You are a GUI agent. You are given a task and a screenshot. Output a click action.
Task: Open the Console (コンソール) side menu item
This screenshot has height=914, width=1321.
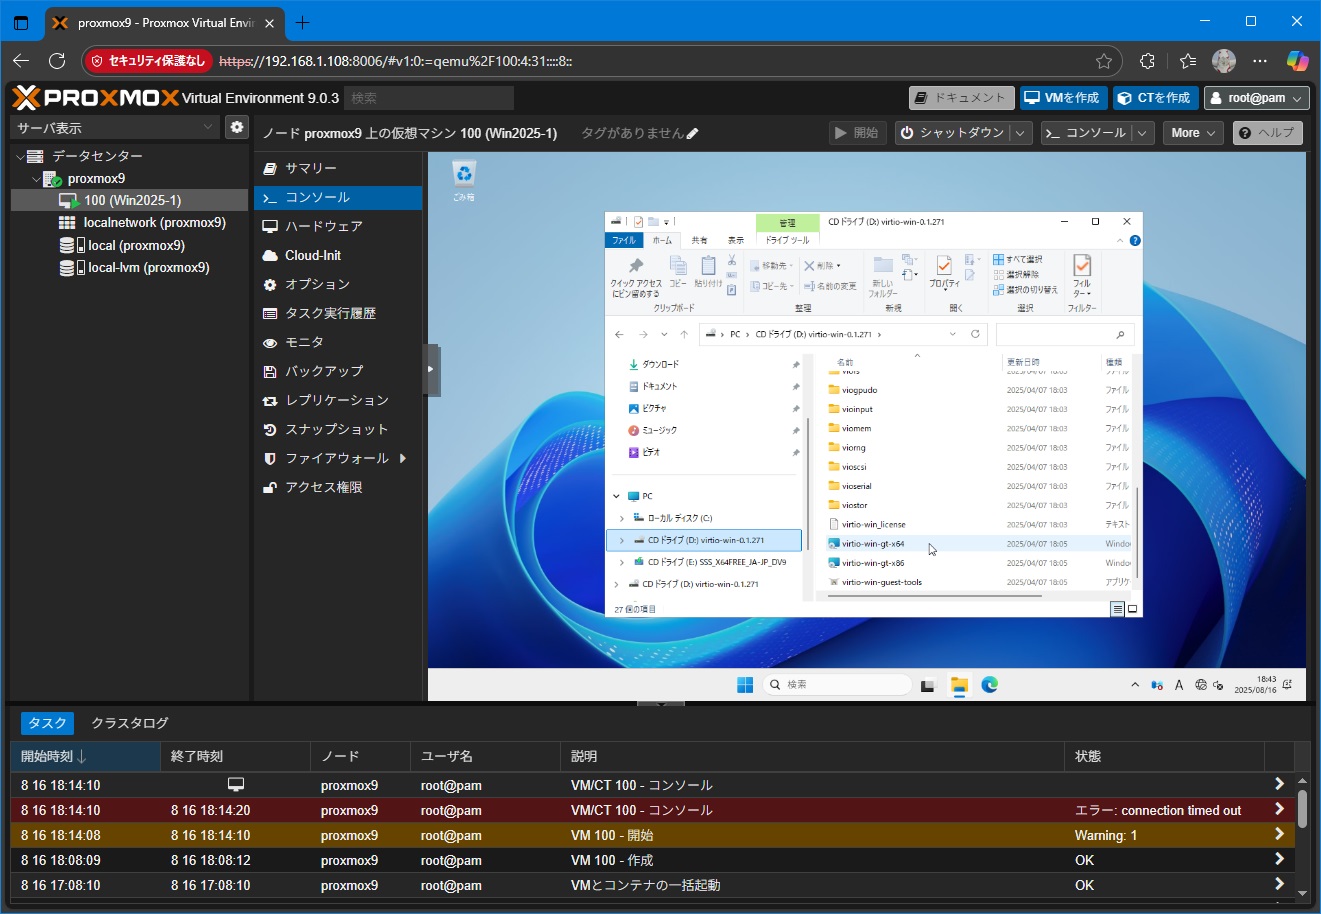tap(338, 197)
